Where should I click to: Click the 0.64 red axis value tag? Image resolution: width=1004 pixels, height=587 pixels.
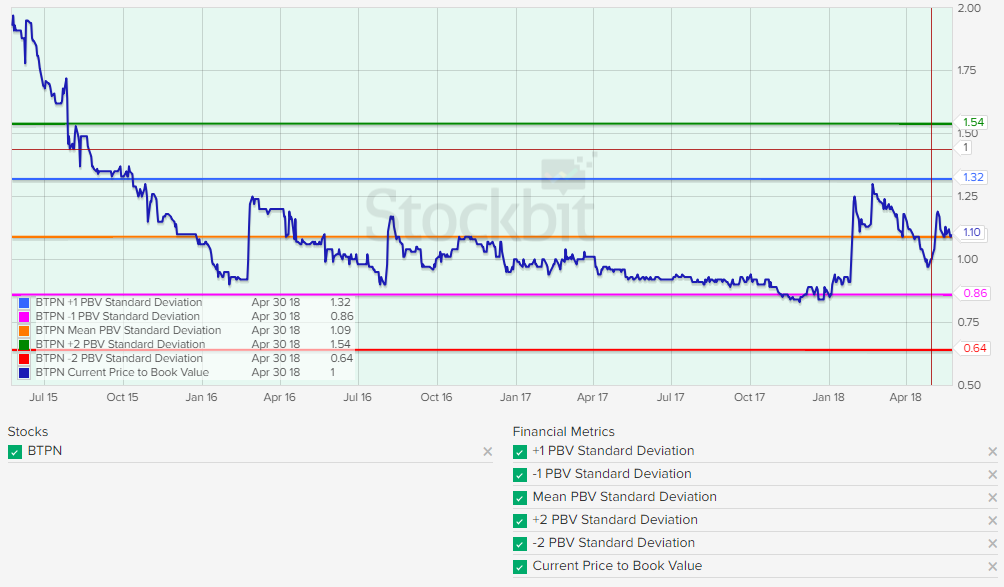(x=973, y=348)
